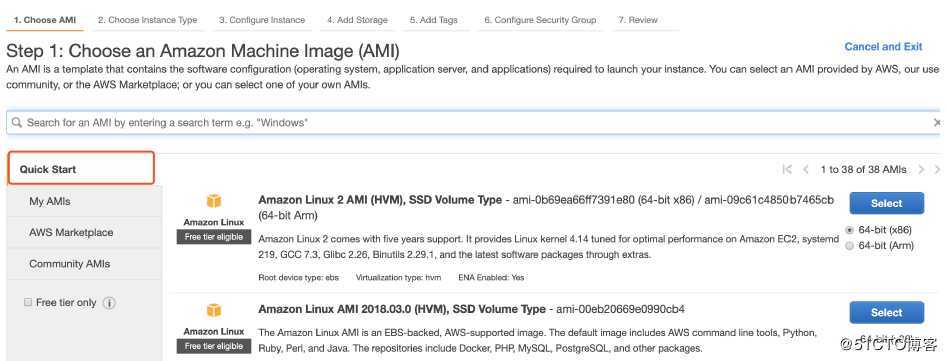Go to 2. Choose Instance Type tab
Screen dimensions: 947x361
pos(147,20)
